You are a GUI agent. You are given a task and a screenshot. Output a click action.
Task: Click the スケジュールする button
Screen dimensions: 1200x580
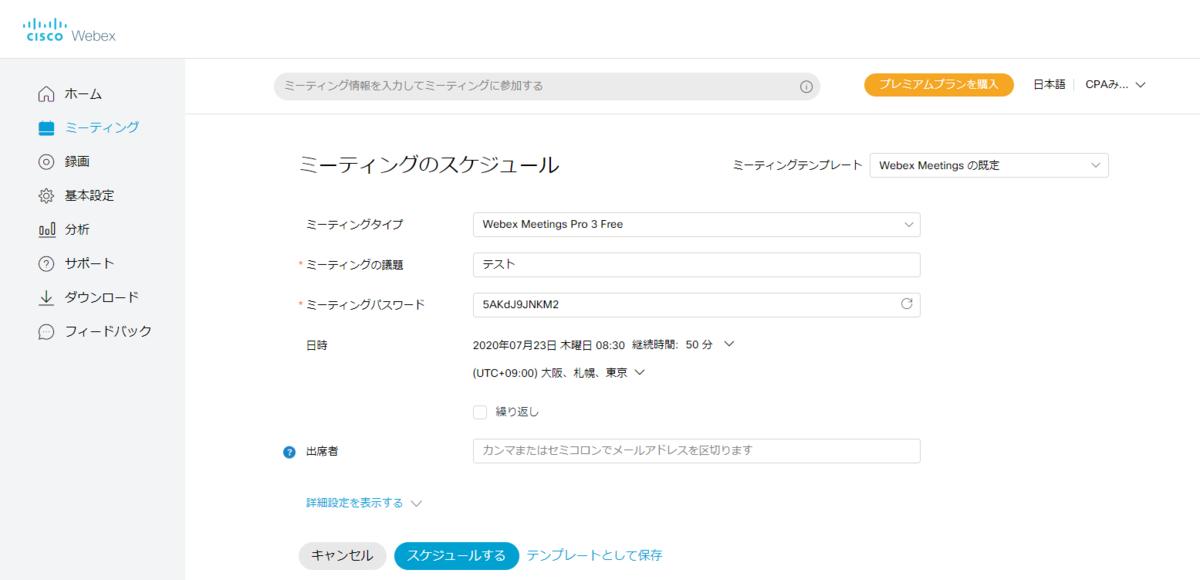pyautogui.click(x=457, y=556)
